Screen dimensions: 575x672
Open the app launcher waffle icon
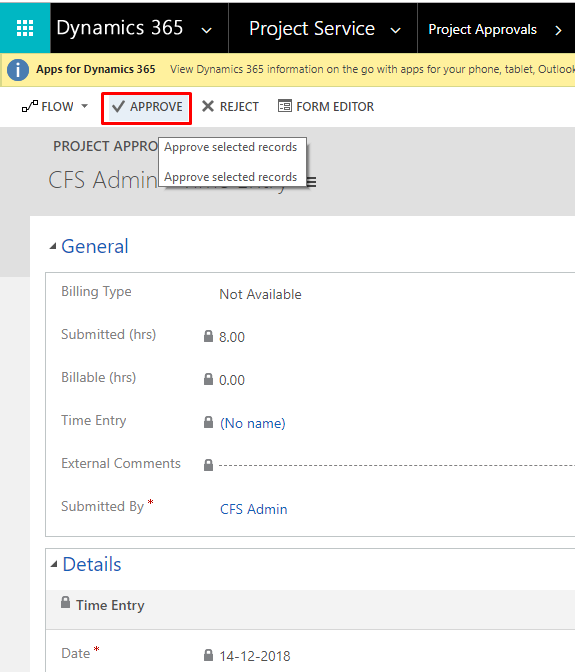point(25,28)
